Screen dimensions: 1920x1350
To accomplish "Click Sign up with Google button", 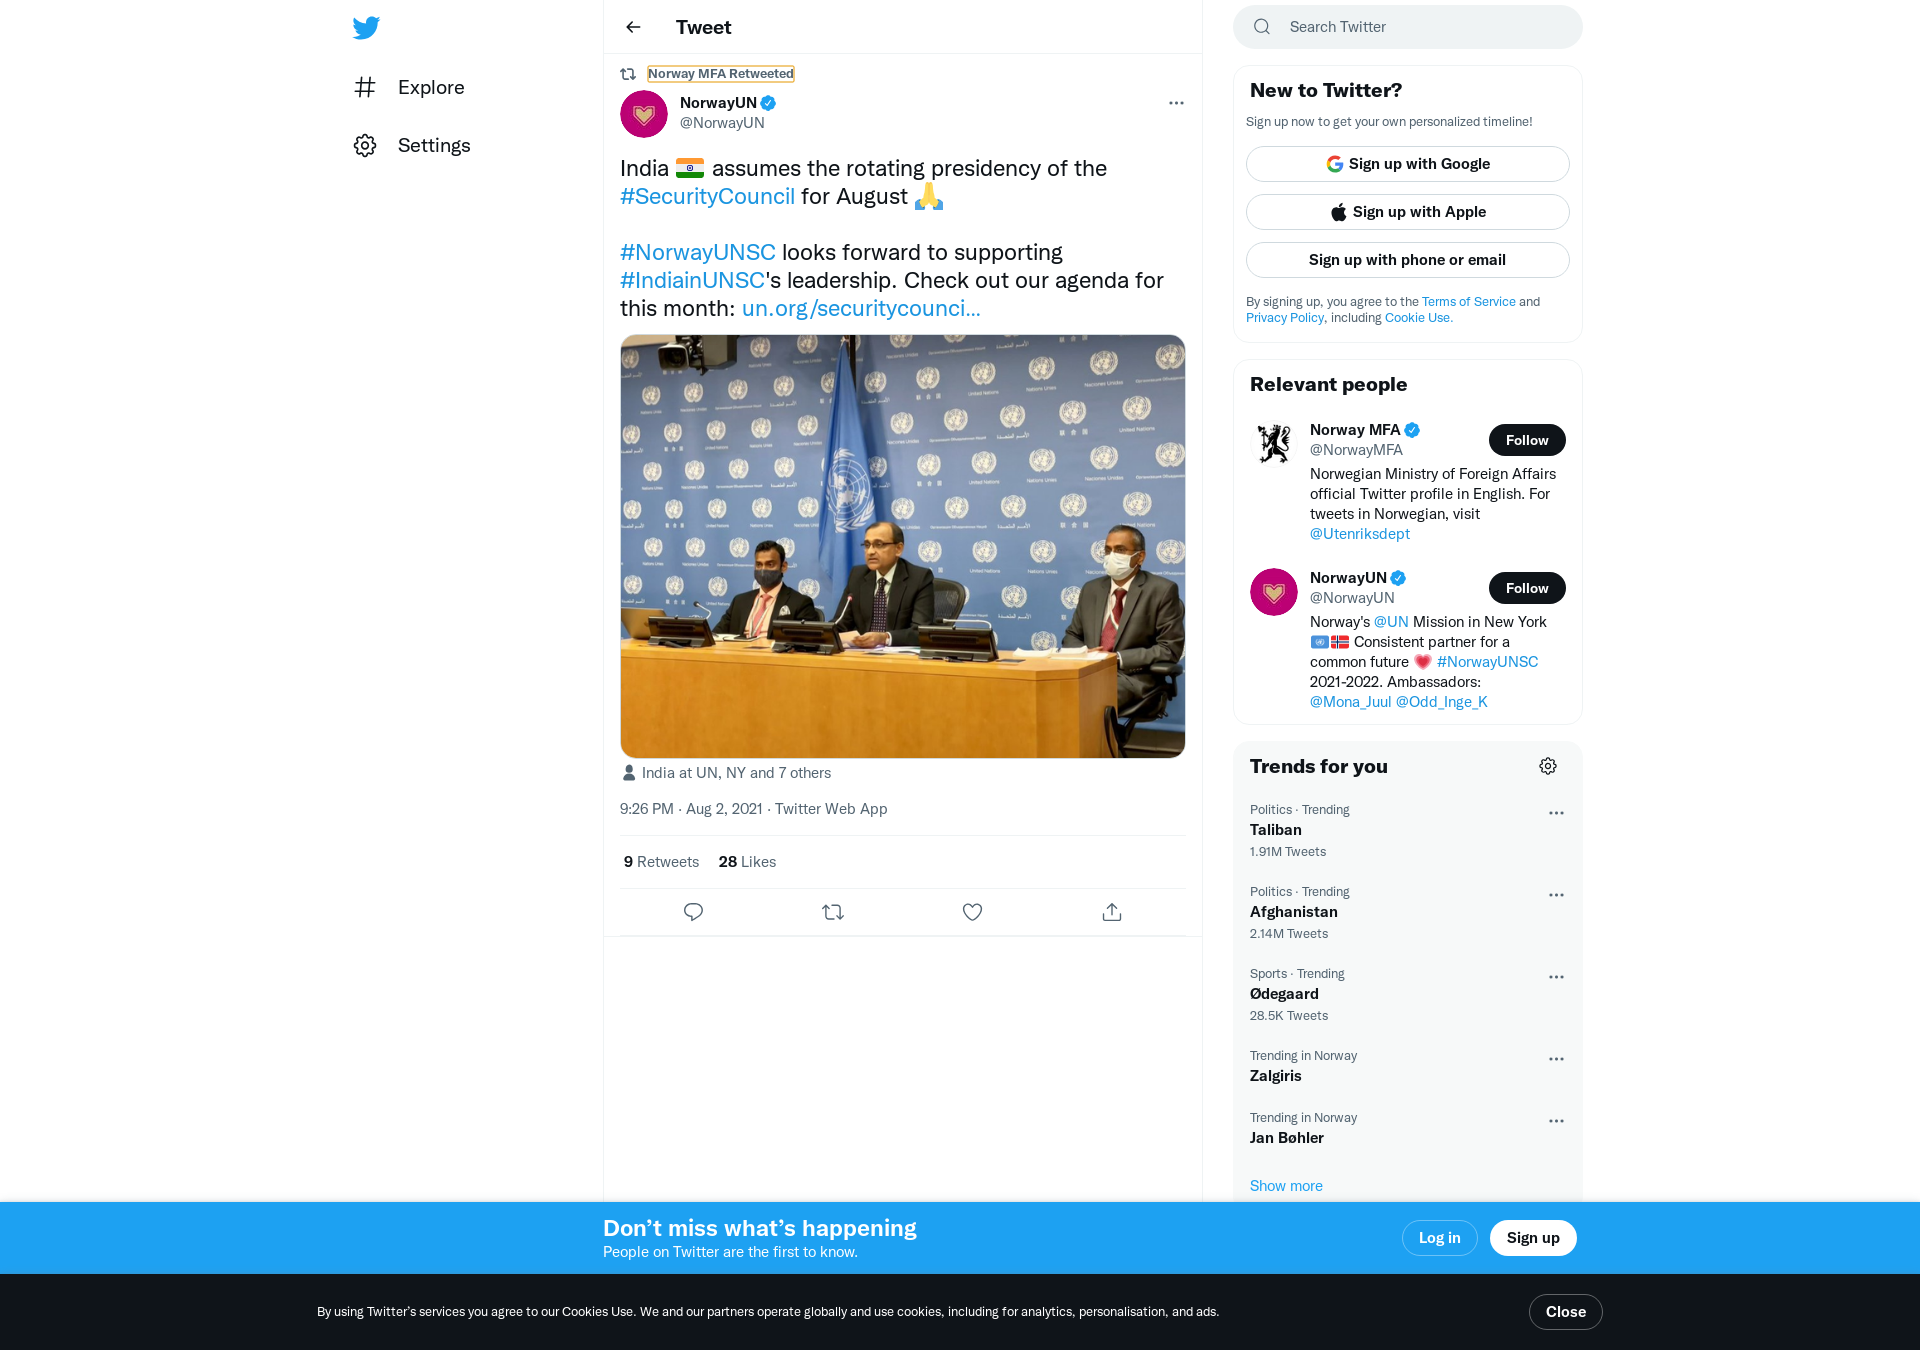I will click(1408, 164).
